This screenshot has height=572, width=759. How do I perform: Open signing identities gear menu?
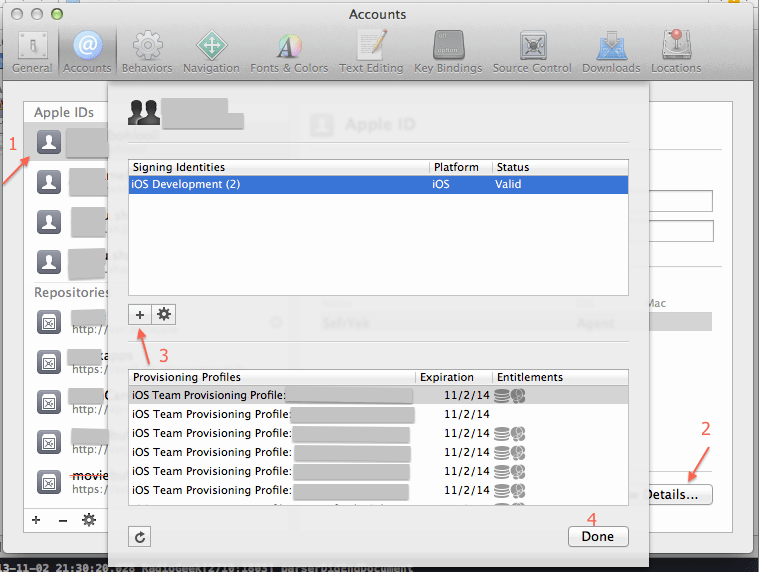pyautogui.click(x=164, y=315)
